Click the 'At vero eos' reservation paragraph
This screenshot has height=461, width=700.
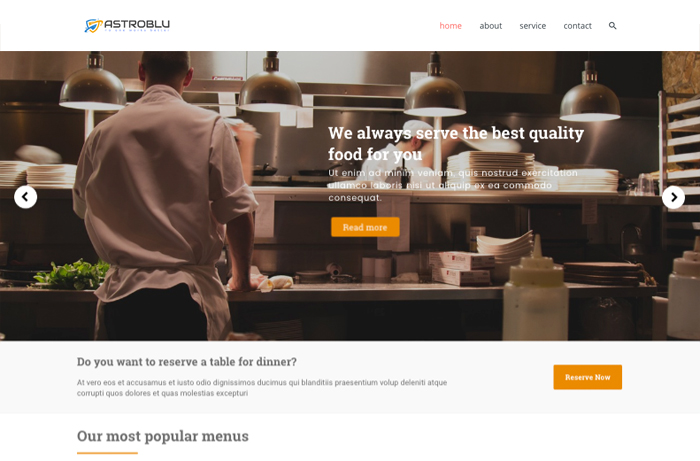point(262,388)
